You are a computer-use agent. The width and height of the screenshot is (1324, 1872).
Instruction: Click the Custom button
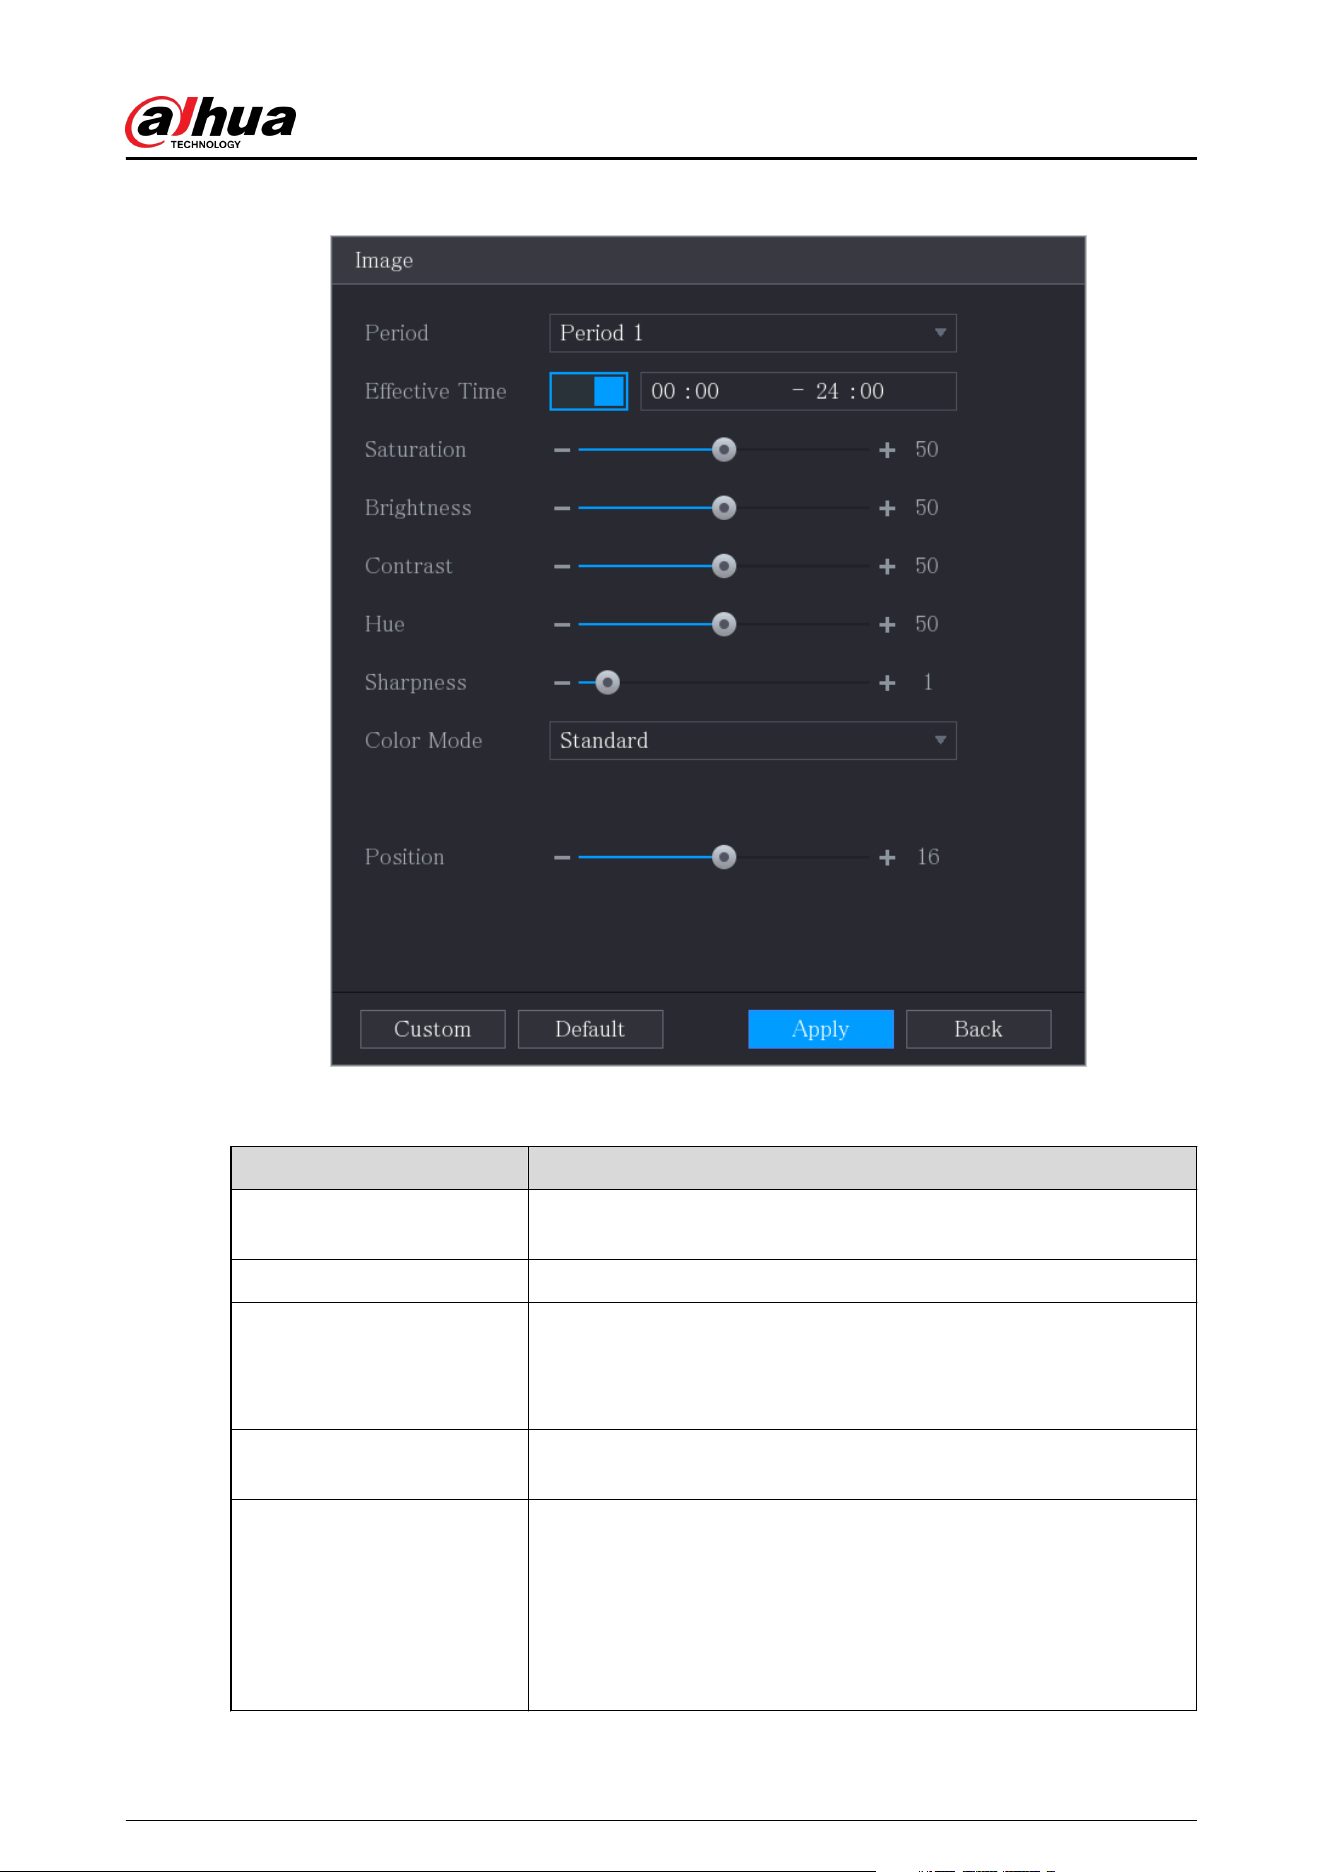pyautogui.click(x=432, y=1029)
